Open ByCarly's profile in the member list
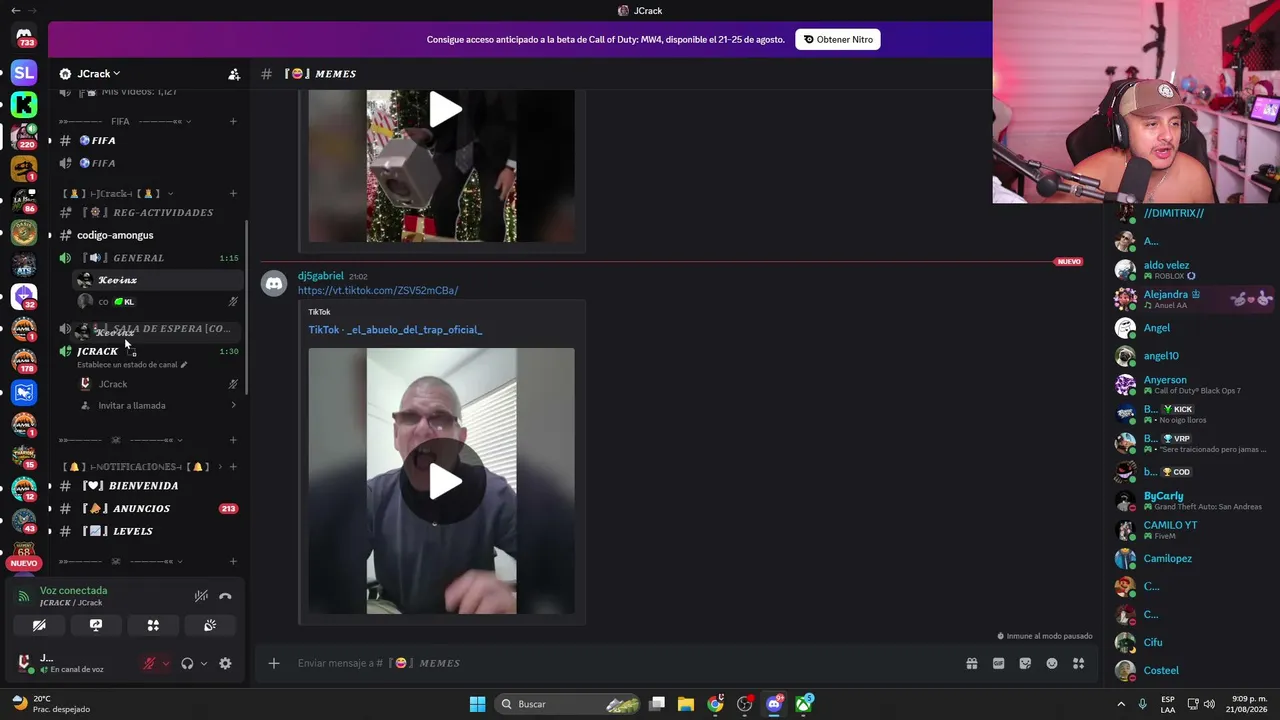This screenshot has height=720, width=1280. [1194, 501]
